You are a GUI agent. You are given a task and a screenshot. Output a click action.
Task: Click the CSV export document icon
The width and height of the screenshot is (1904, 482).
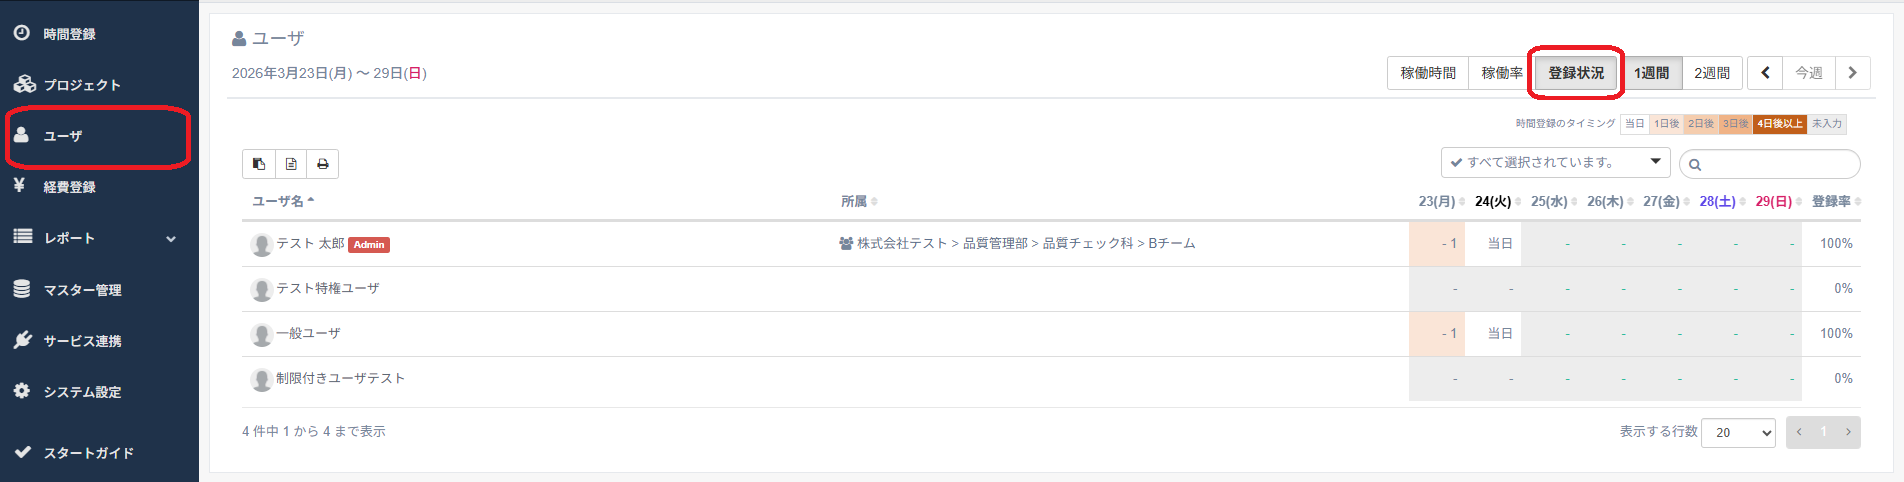291,164
